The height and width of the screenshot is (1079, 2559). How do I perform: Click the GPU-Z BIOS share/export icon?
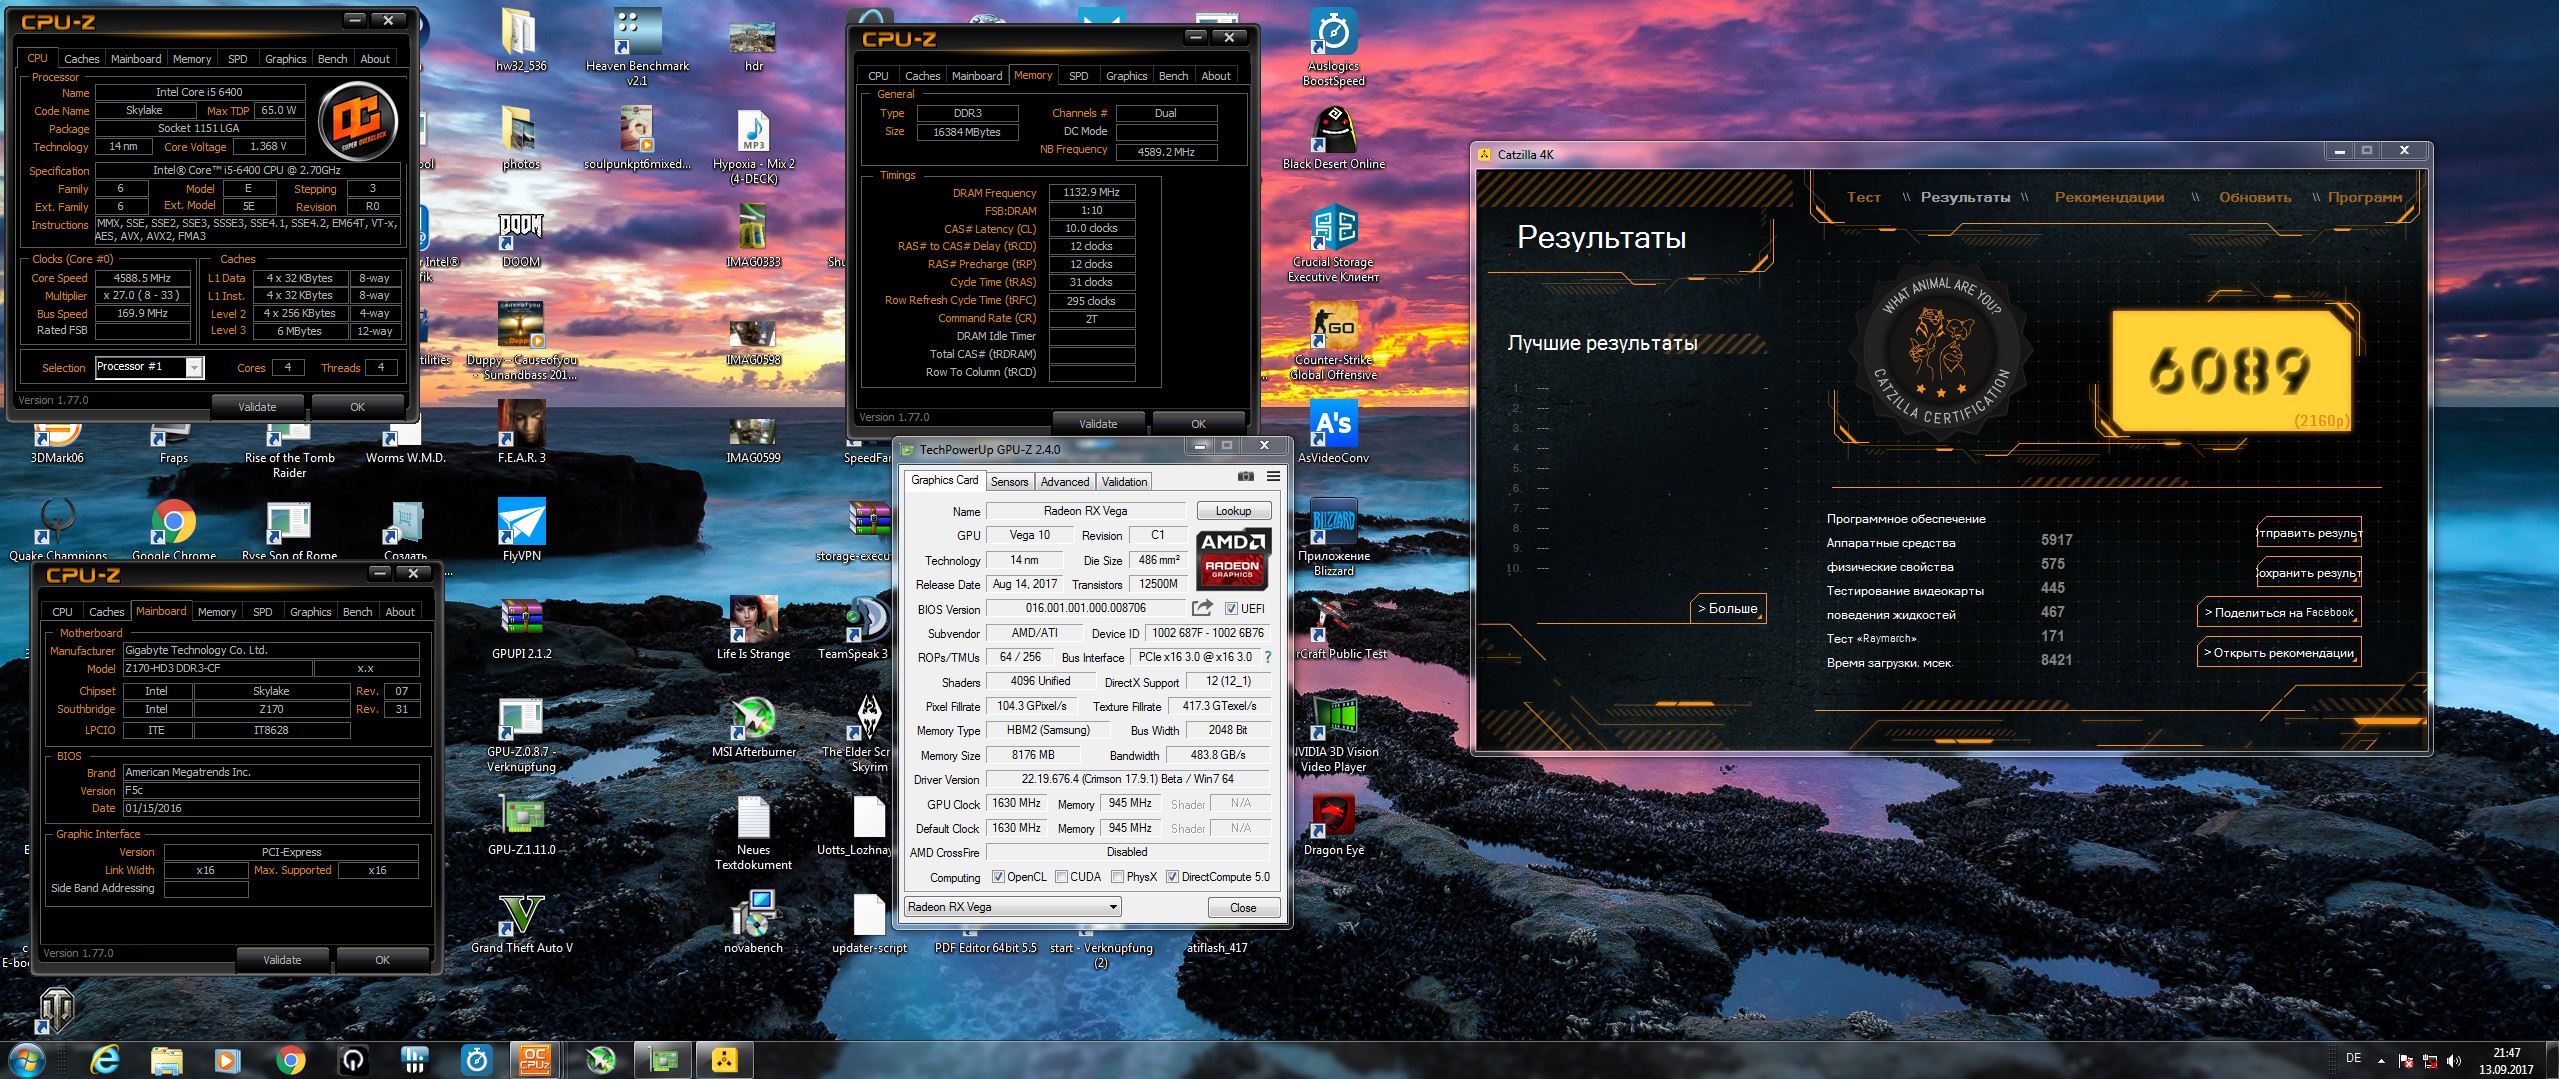1202,608
